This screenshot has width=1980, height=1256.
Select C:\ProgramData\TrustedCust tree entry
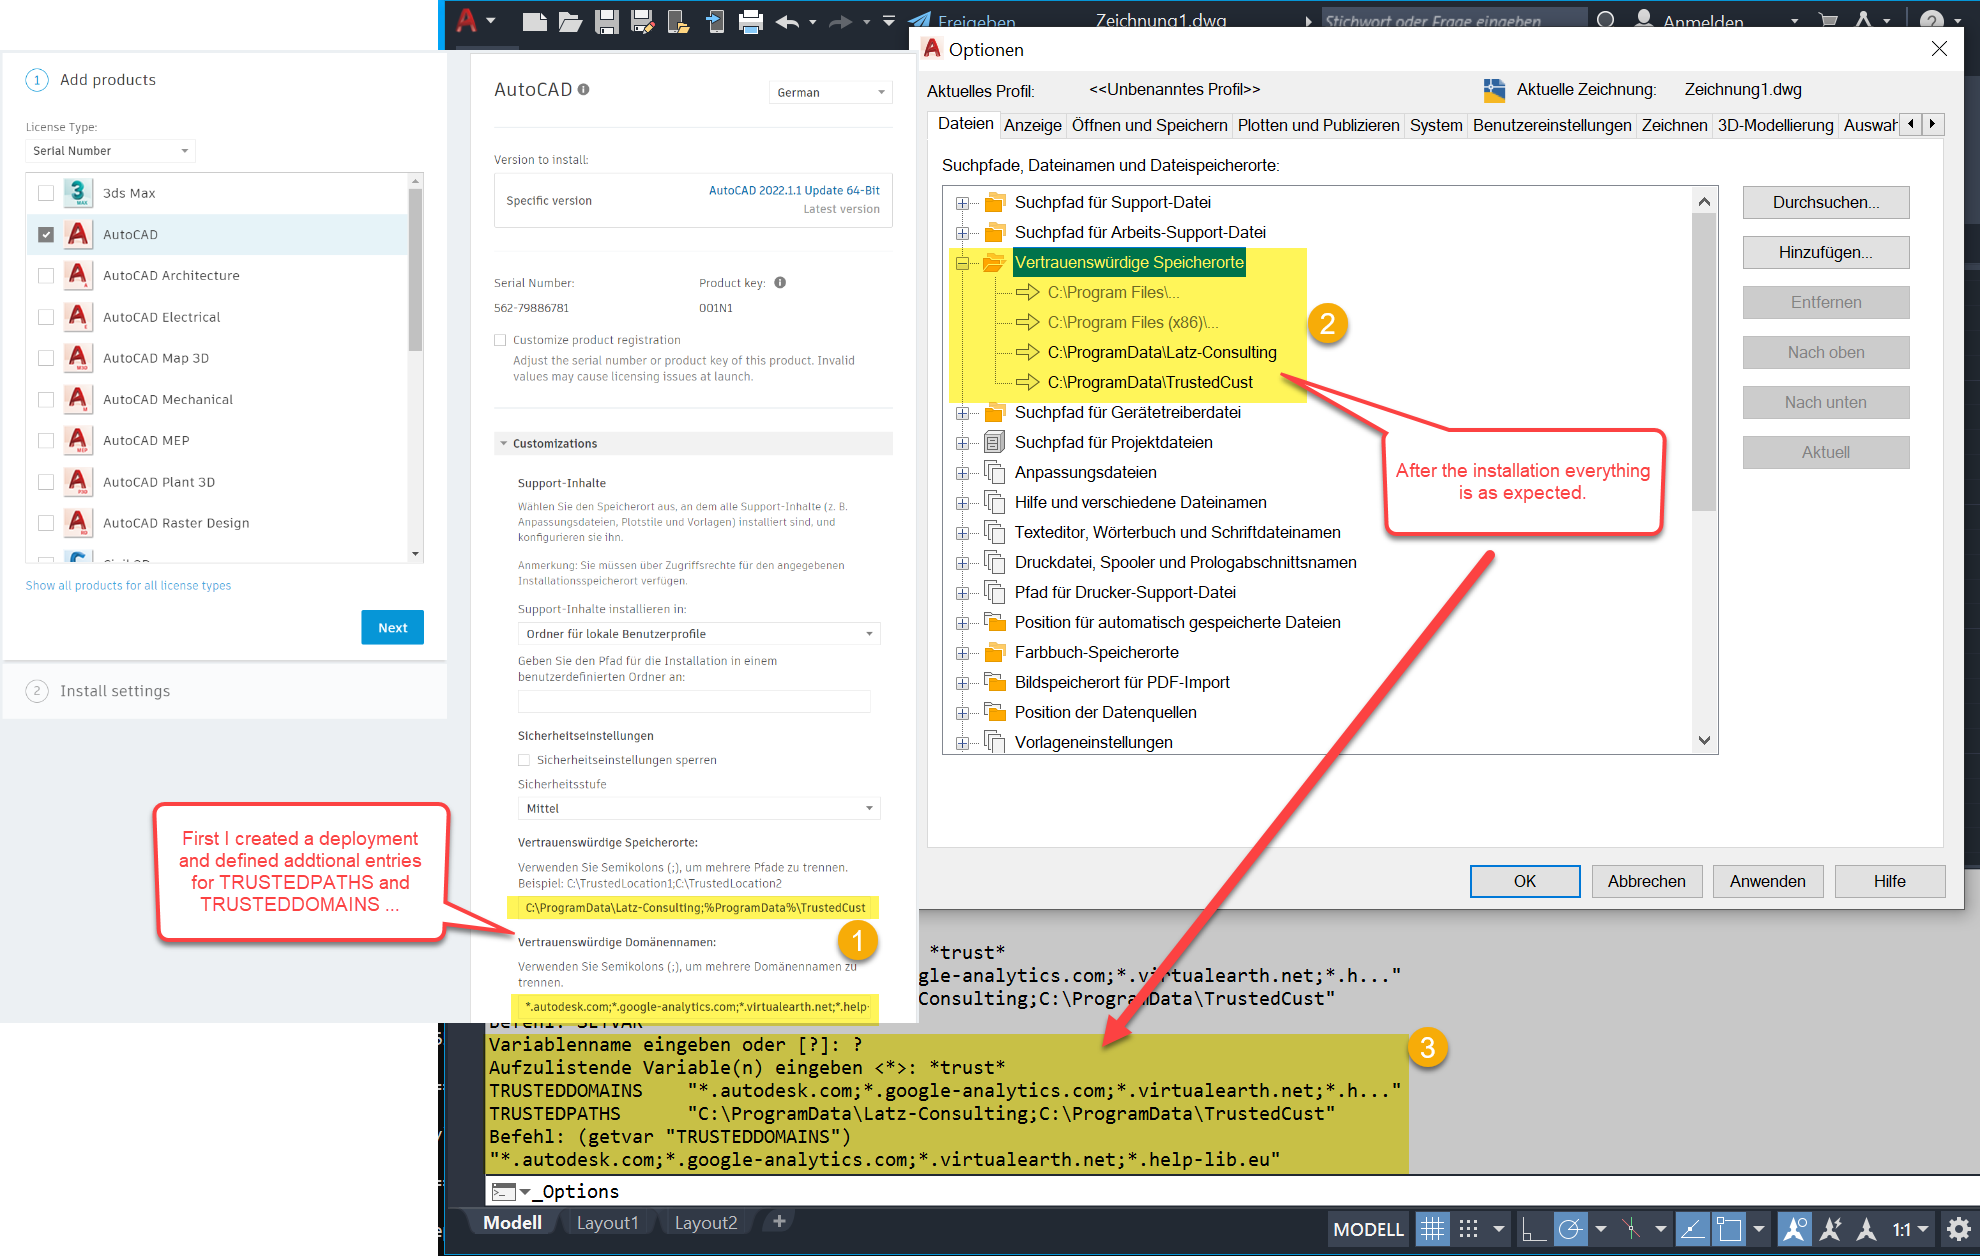point(1149,382)
